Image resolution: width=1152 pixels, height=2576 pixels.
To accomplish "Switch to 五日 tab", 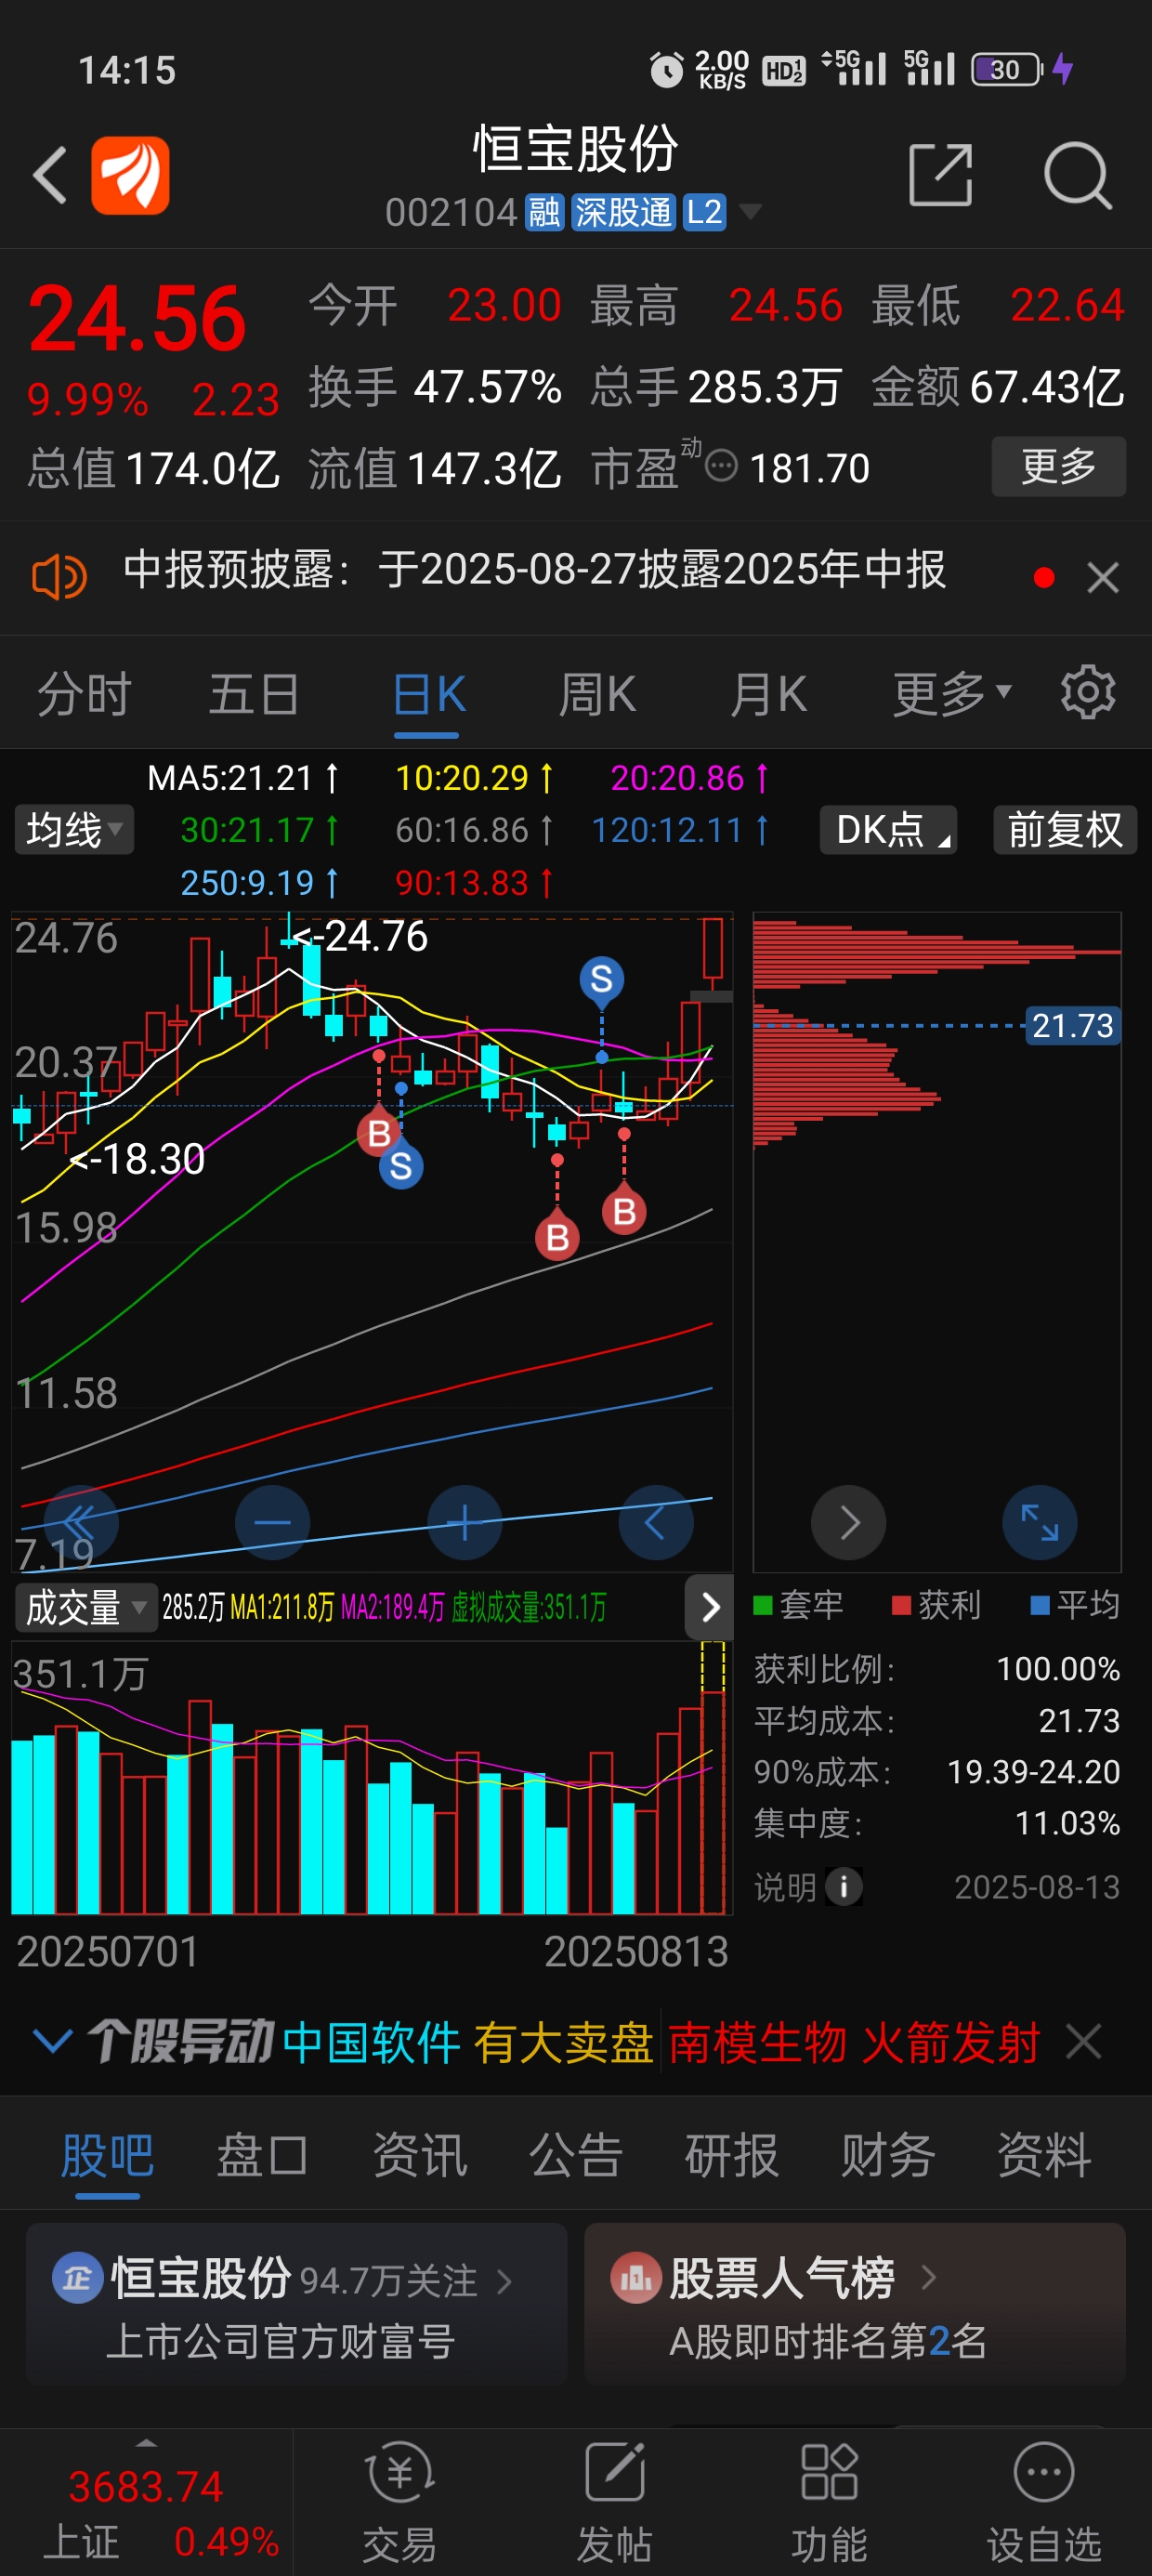I will 254,693.
